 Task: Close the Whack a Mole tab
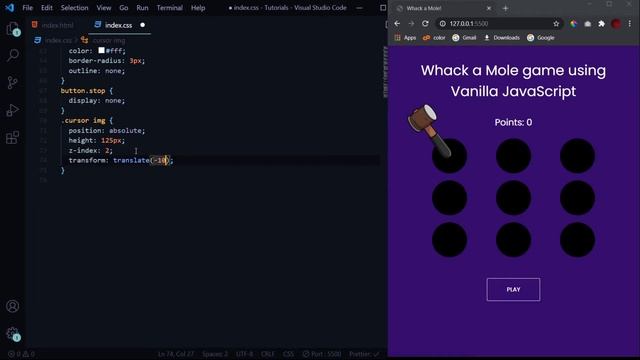pos(489,8)
